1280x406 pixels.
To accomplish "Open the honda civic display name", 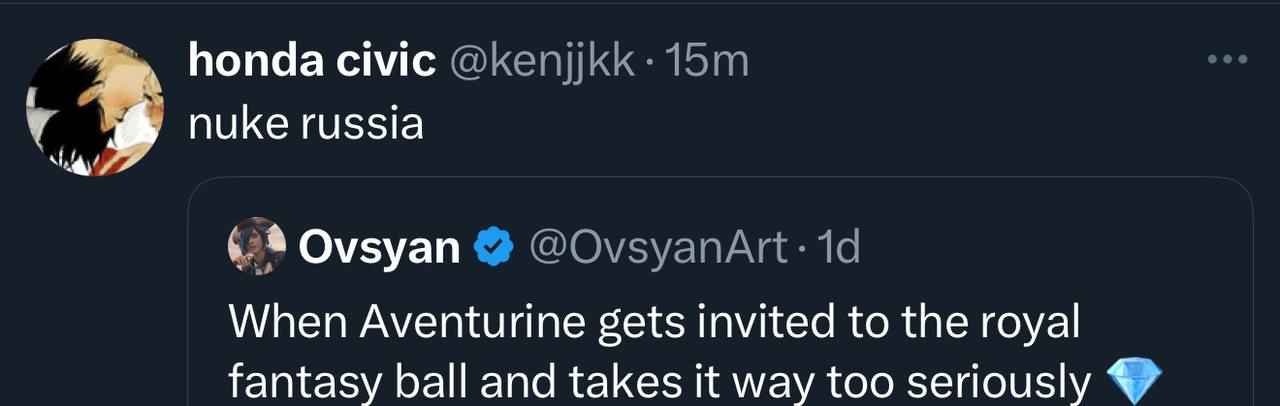I will coord(311,62).
